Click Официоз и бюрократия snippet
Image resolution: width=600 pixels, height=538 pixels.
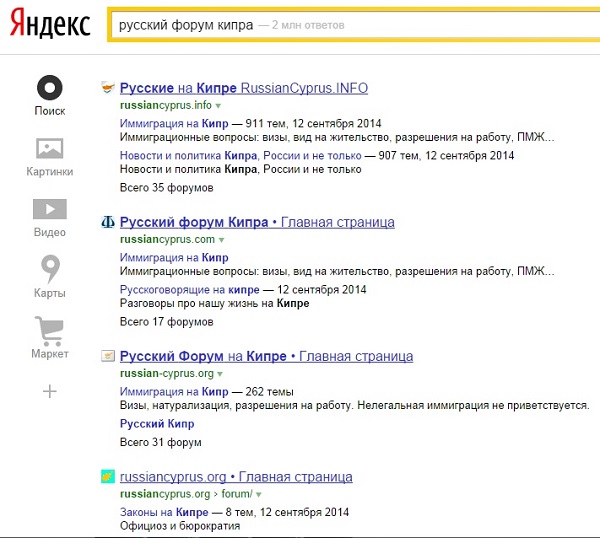(180, 526)
